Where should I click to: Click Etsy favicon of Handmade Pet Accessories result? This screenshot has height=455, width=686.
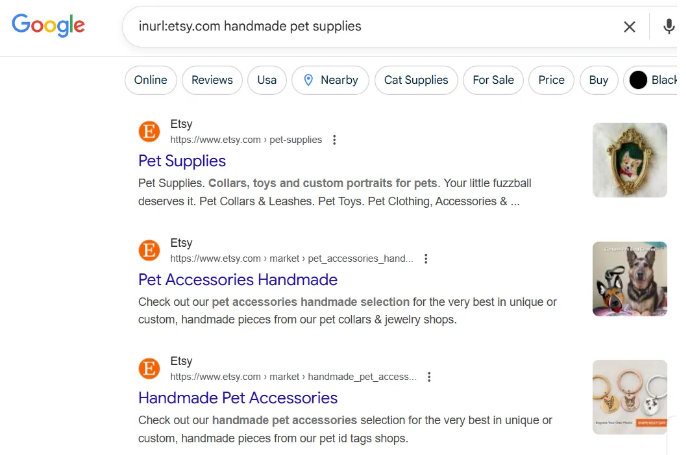click(149, 368)
